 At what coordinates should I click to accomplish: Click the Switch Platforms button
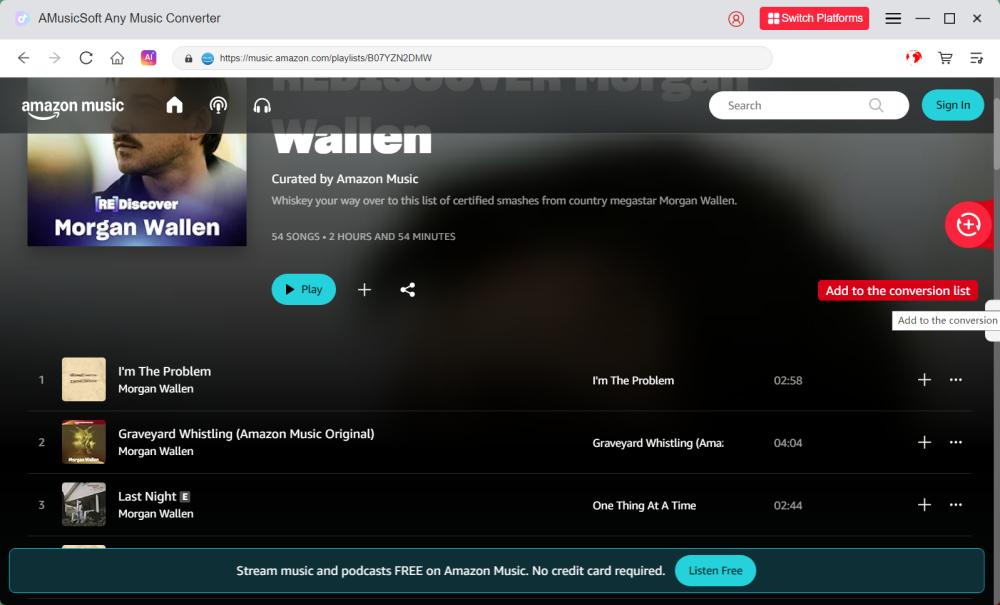click(814, 18)
